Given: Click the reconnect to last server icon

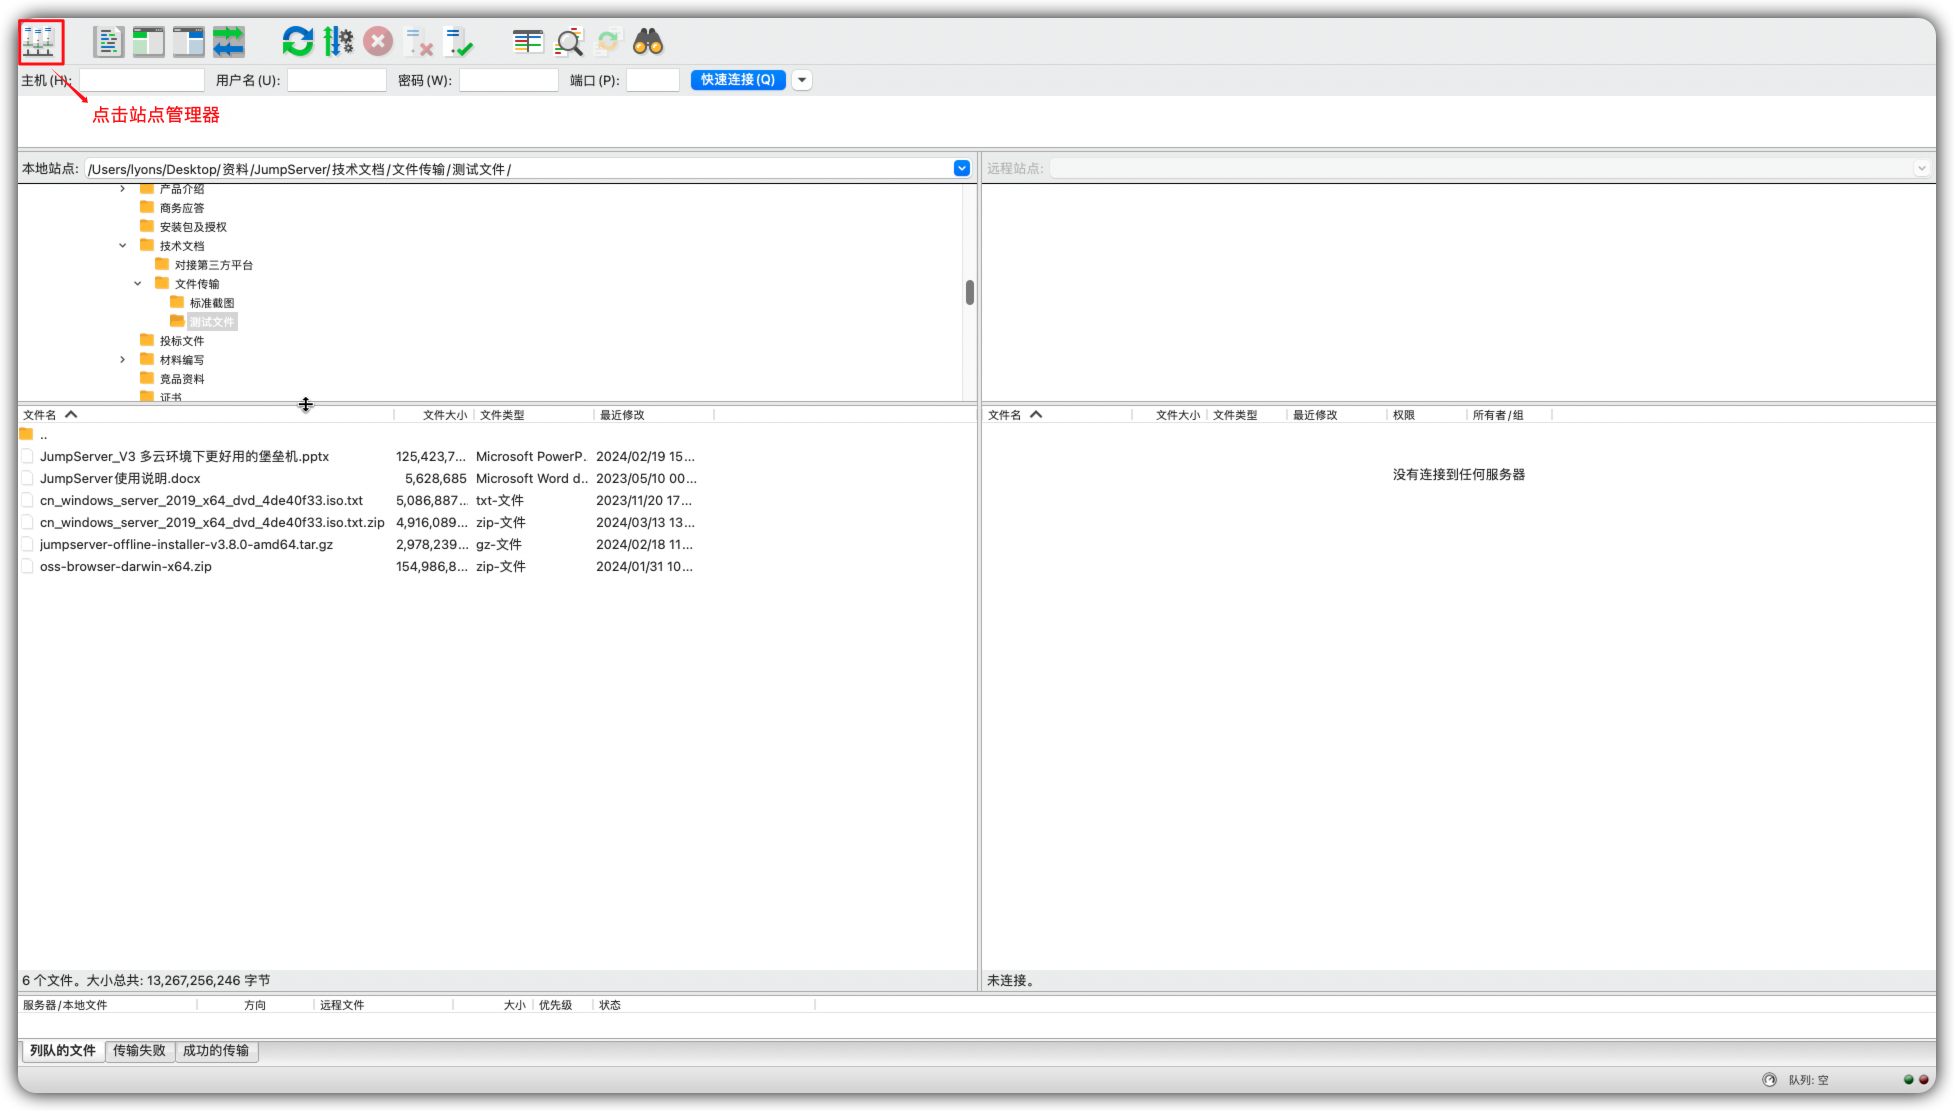Looking at the screenshot, I should pyautogui.click(x=458, y=42).
